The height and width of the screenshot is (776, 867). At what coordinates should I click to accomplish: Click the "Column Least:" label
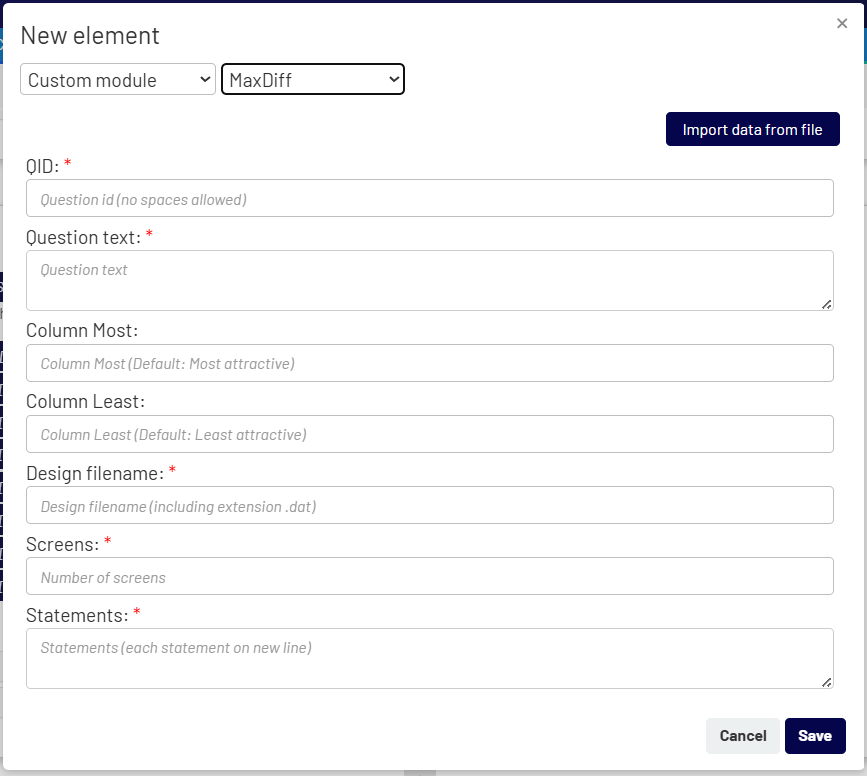tap(85, 402)
